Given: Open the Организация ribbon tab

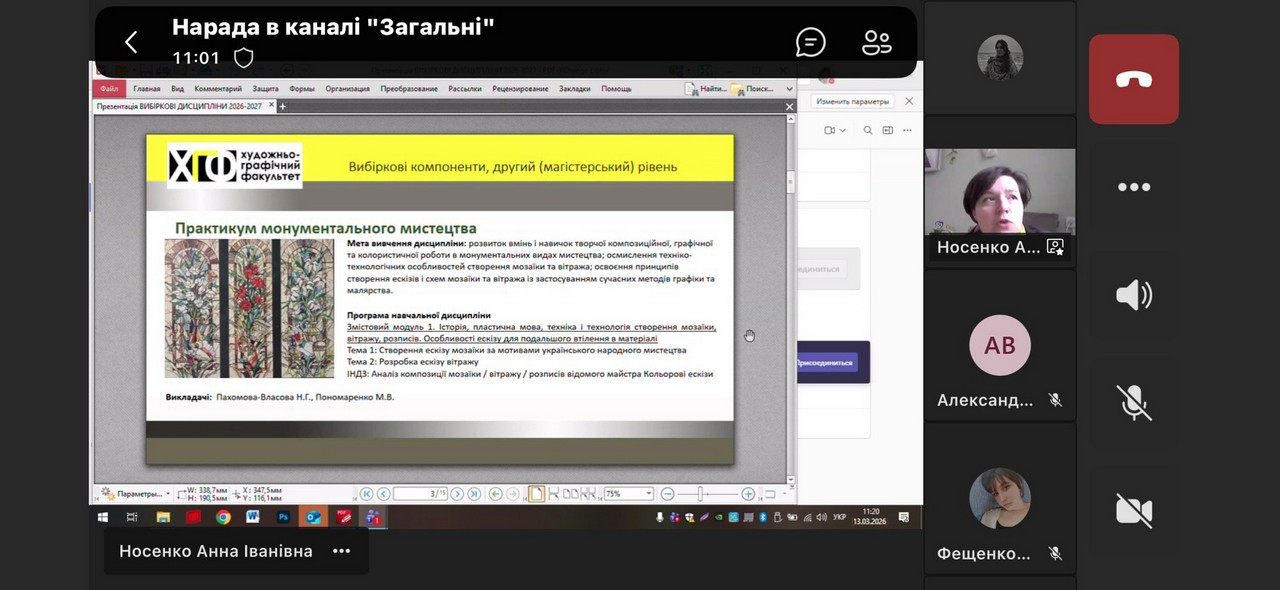Looking at the screenshot, I should coord(347,89).
